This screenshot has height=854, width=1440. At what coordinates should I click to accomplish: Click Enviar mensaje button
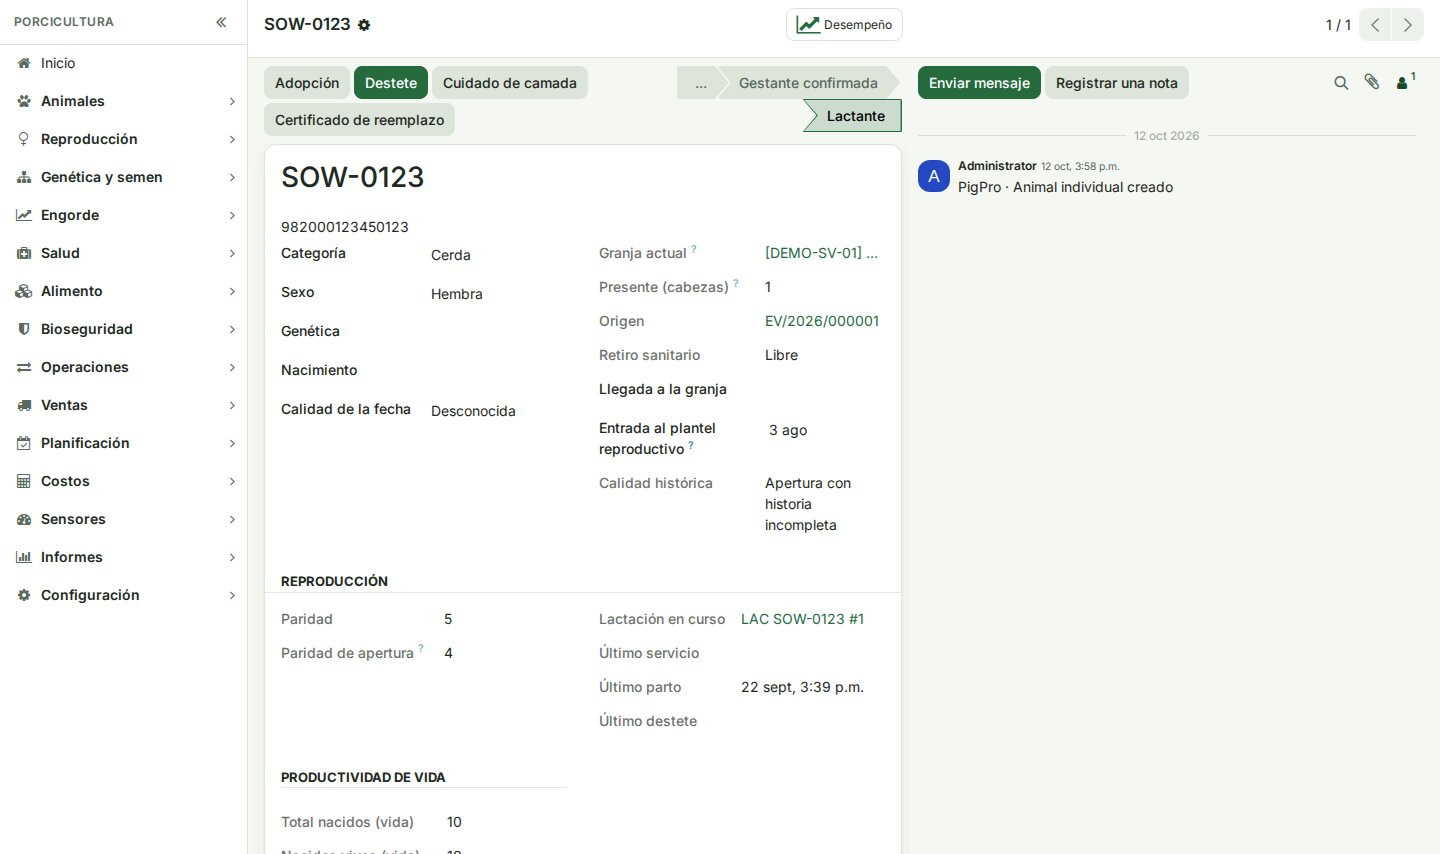click(979, 83)
